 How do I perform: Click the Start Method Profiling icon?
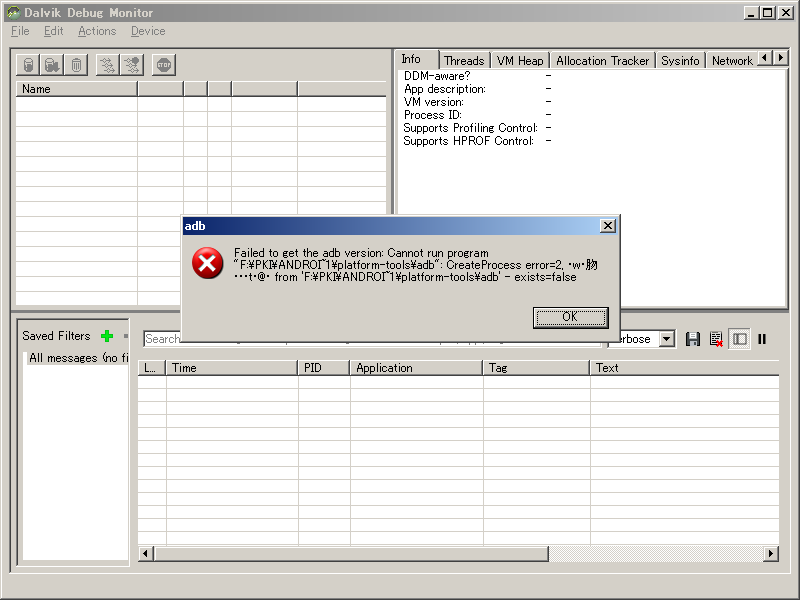tap(132, 65)
